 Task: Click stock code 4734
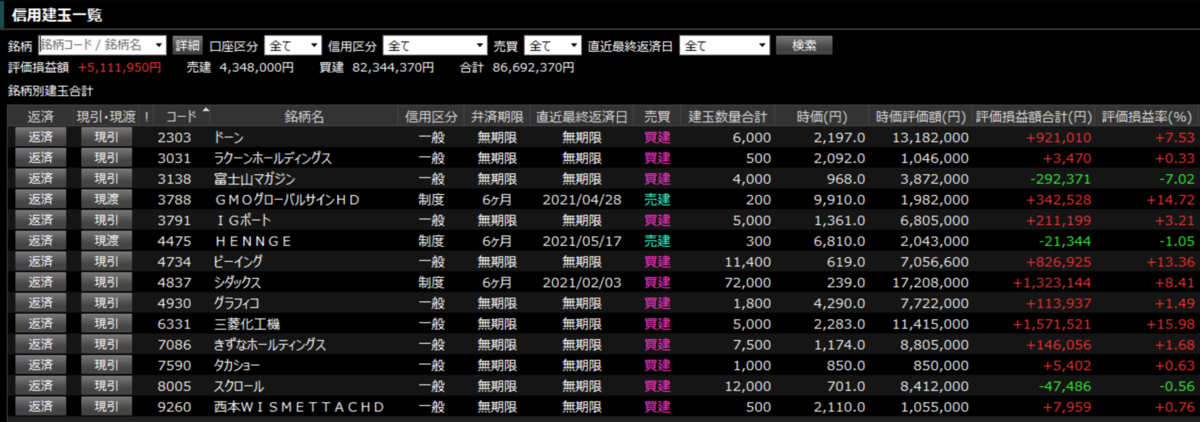pos(174,261)
